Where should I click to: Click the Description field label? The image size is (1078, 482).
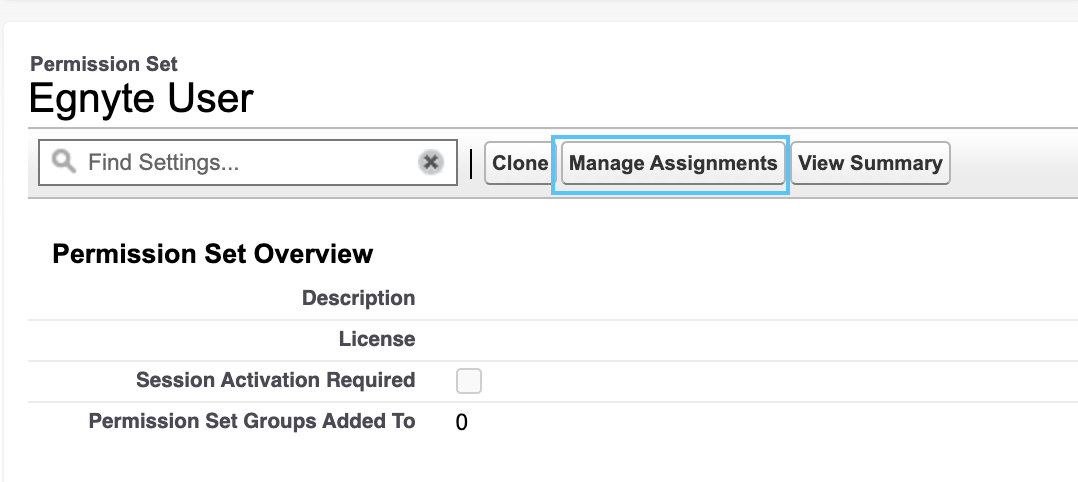(x=358, y=298)
